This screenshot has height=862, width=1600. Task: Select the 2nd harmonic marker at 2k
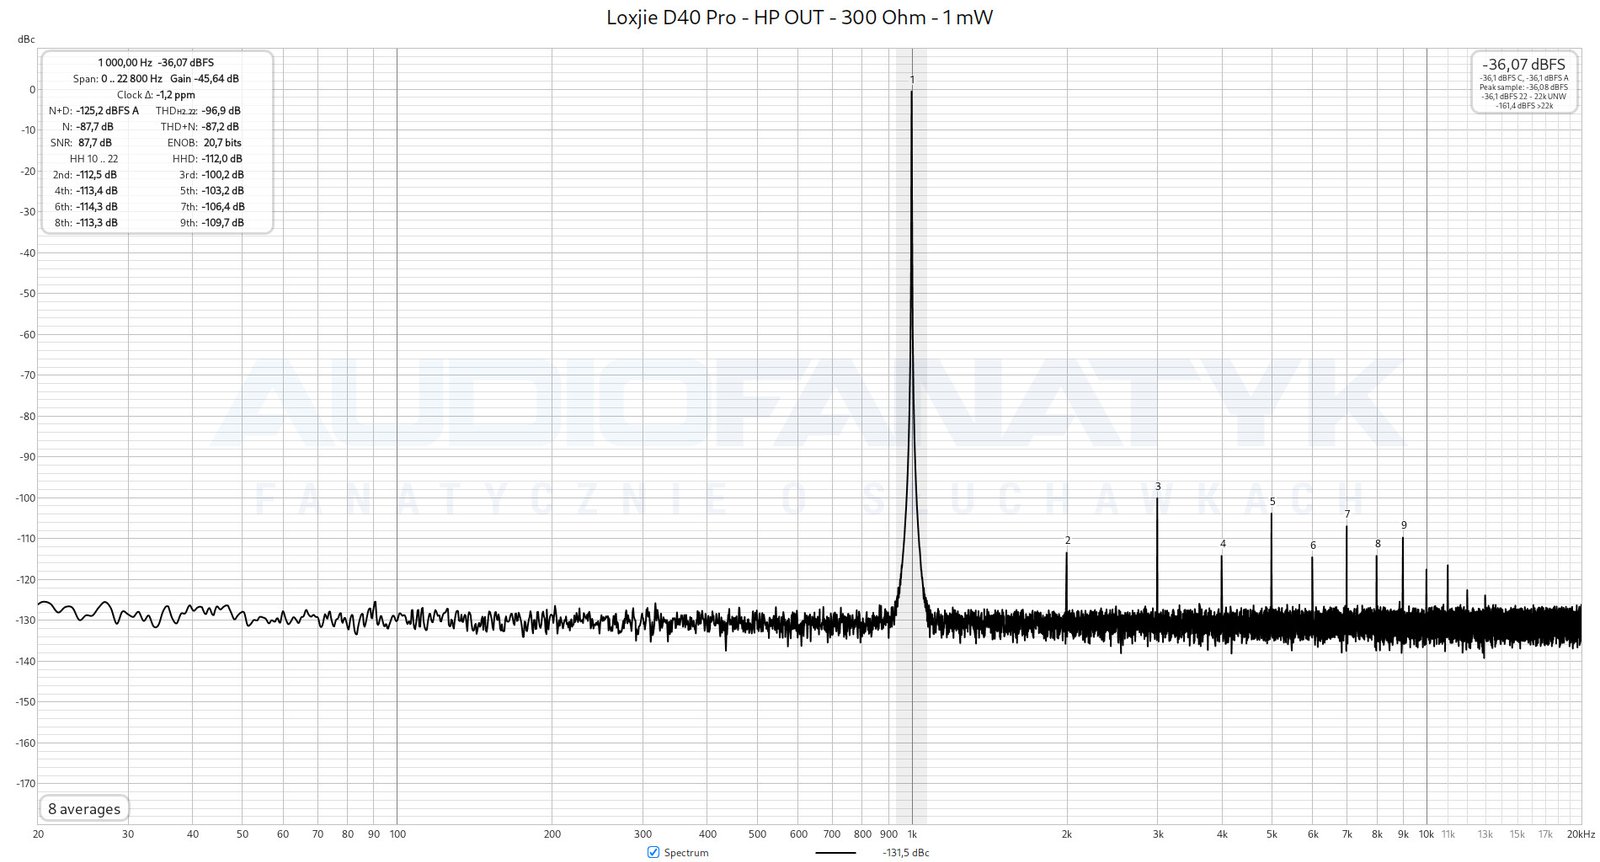click(x=1067, y=541)
